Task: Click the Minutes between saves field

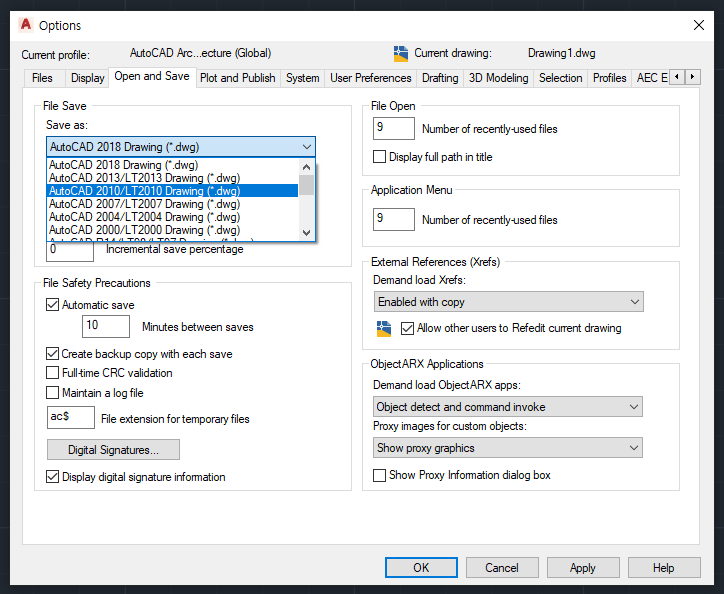Action: [x=106, y=326]
